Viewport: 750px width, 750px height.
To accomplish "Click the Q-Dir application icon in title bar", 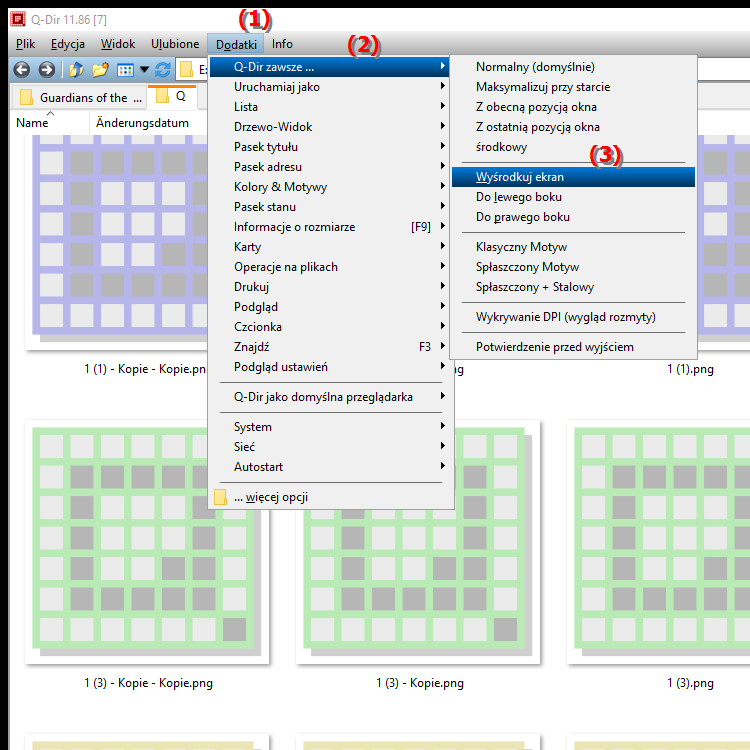I will click(x=18, y=19).
